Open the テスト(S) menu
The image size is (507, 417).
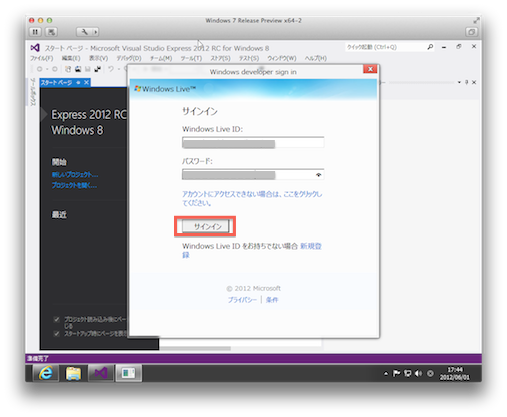point(249,58)
